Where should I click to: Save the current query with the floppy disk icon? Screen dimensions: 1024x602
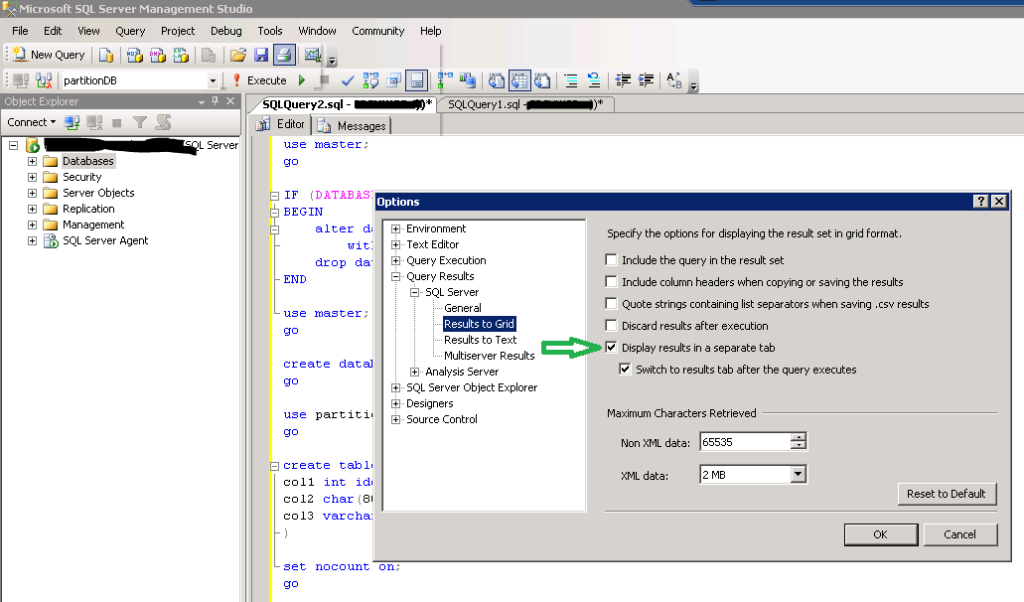(261, 55)
